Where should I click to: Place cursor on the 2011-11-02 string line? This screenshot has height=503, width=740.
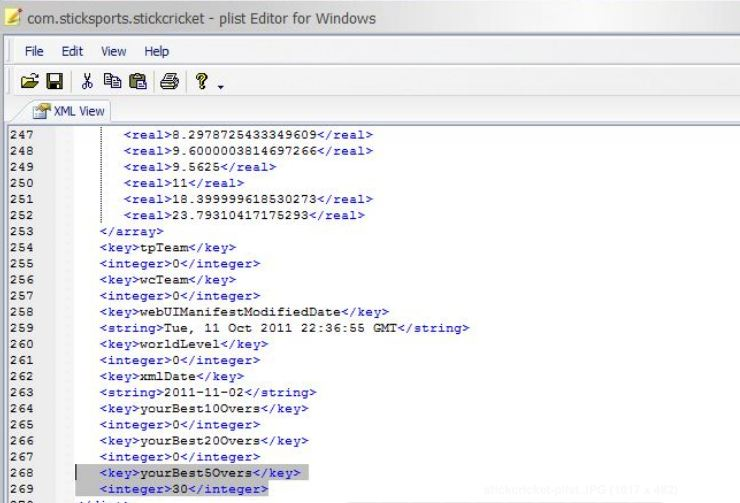(x=207, y=392)
